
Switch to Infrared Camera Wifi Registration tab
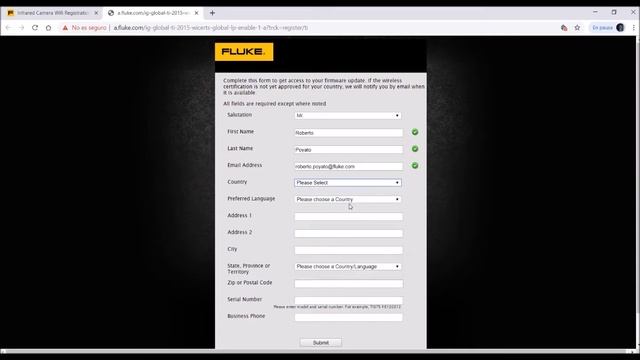click(x=52, y=13)
